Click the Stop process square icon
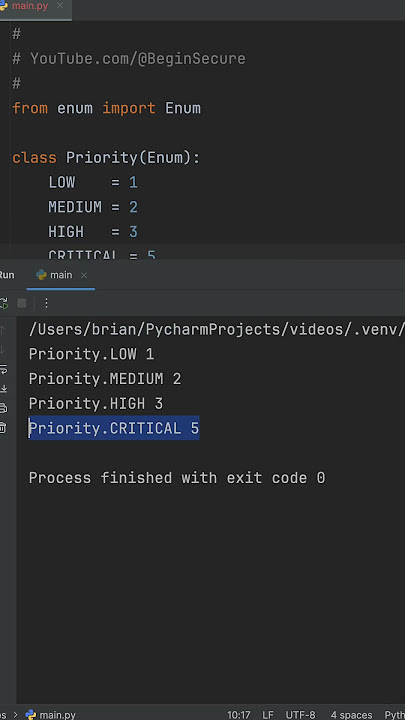Viewport: 405px width, 720px height. (x=22, y=303)
